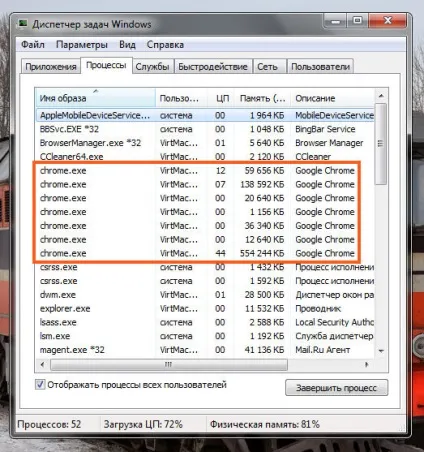The height and width of the screenshot is (452, 424).
Task: Switch to the Службы tab
Action: [x=153, y=67]
